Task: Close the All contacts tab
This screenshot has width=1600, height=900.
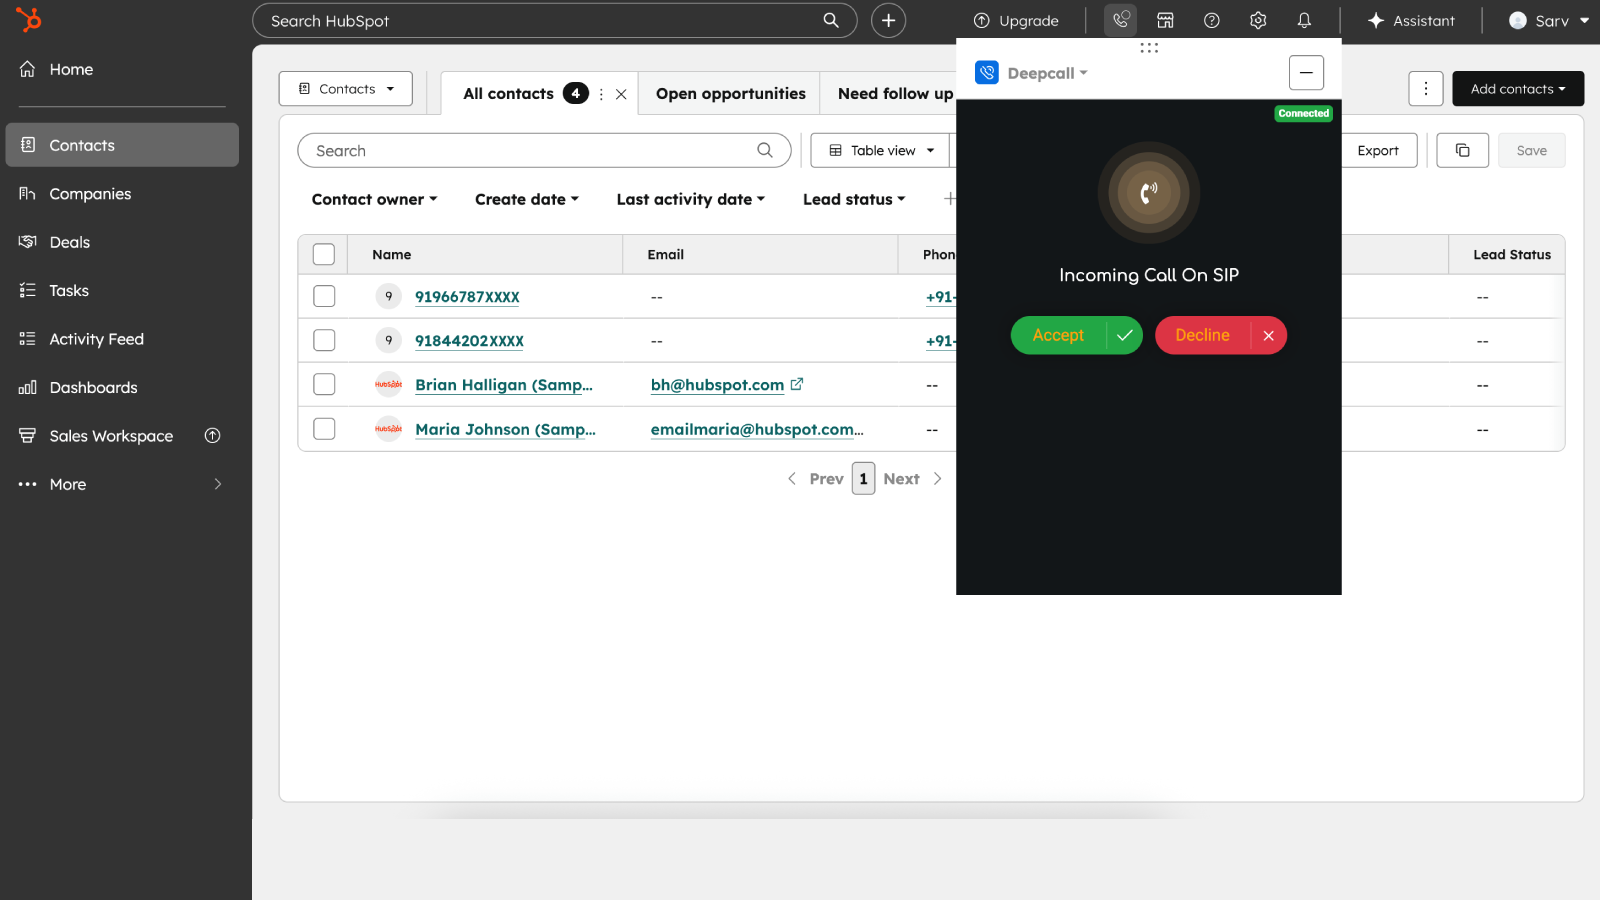Action: coord(621,94)
